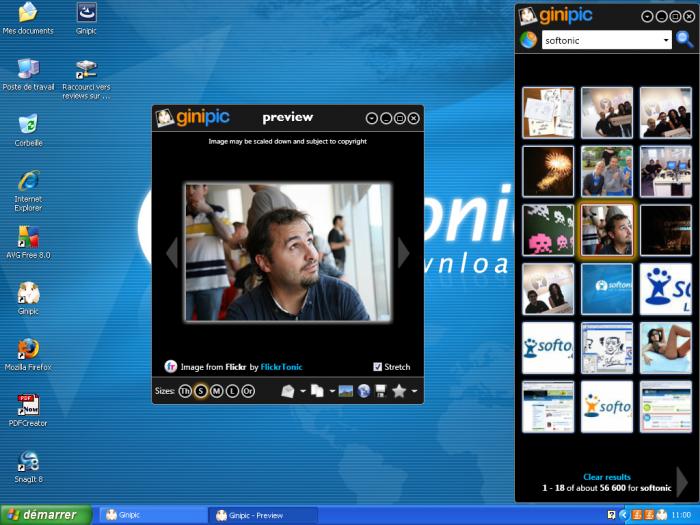This screenshot has height=525, width=700.
Task: Click the set-as-wallpaper landscape icon
Action: pyautogui.click(x=346, y=392)
